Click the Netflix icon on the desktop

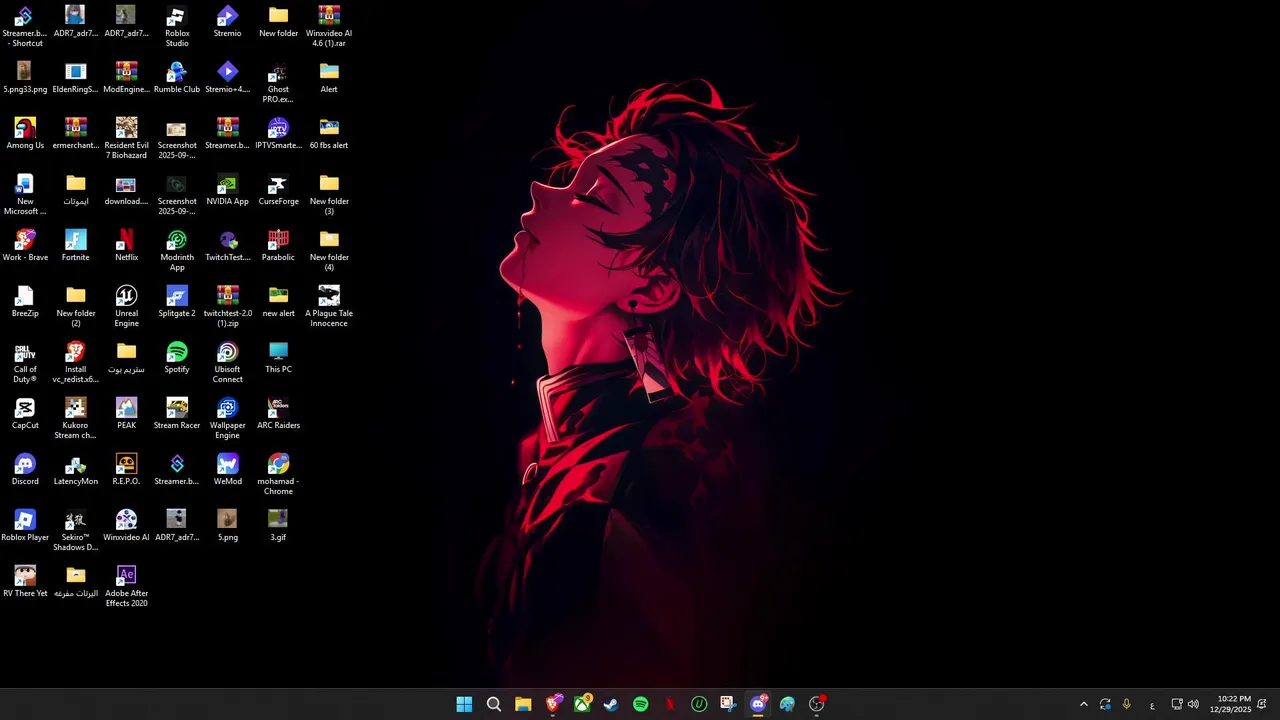(x=126, y=246)
